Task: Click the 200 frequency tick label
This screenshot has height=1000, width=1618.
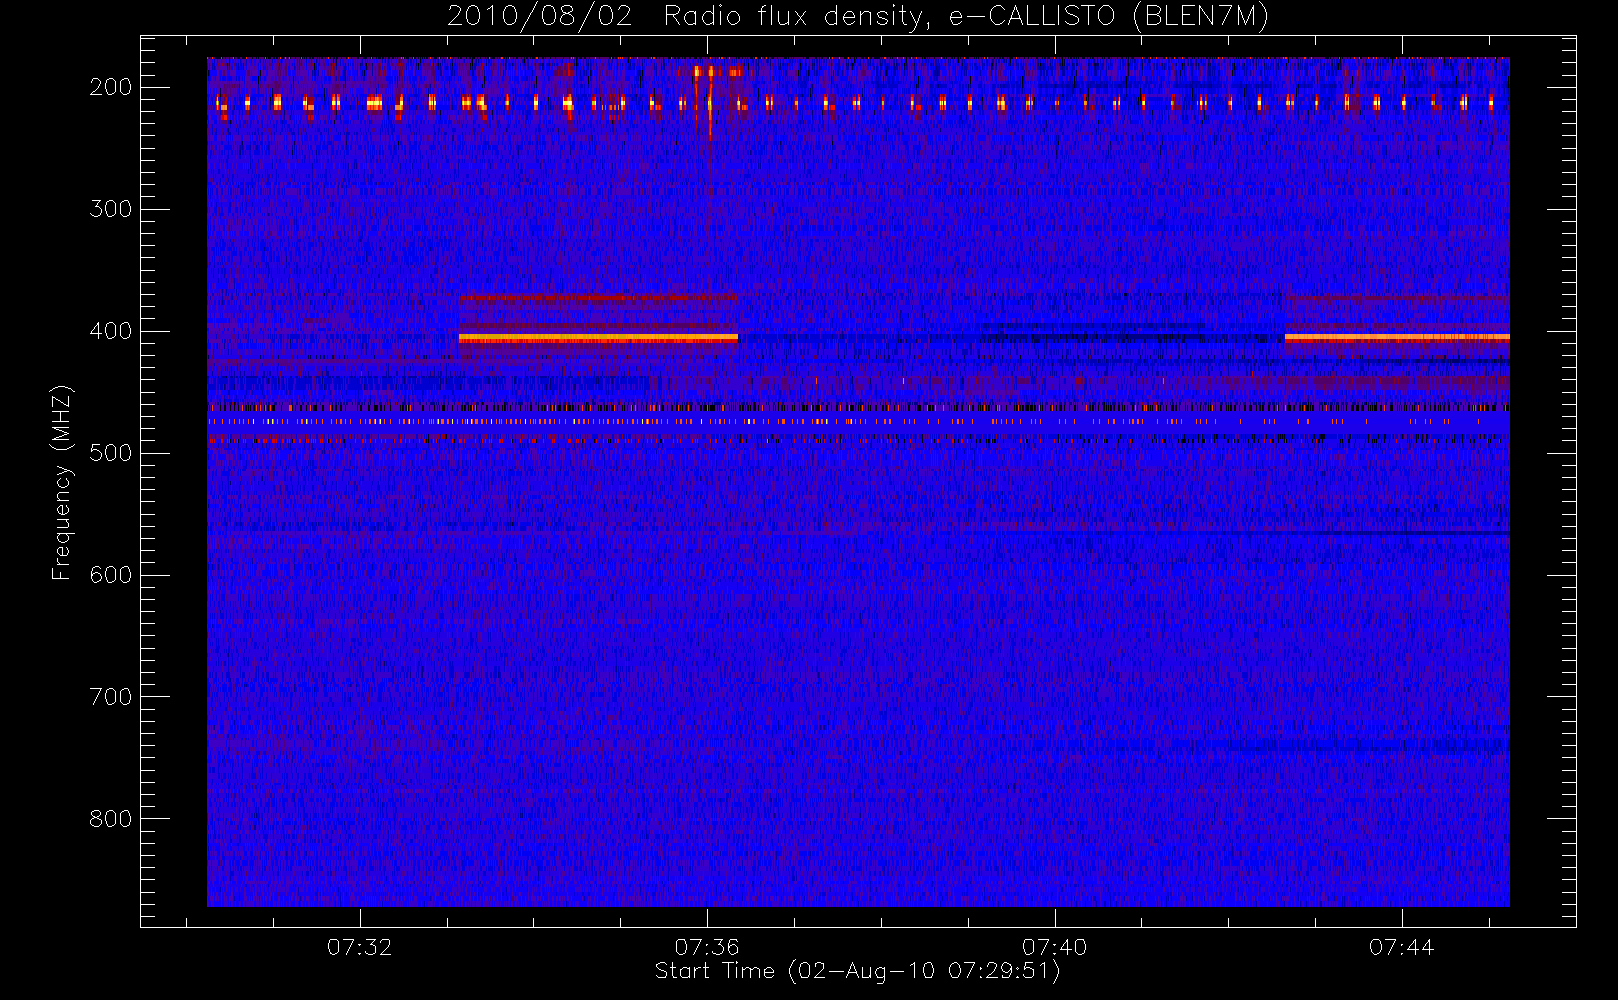Action: click(x=110, y=87)
